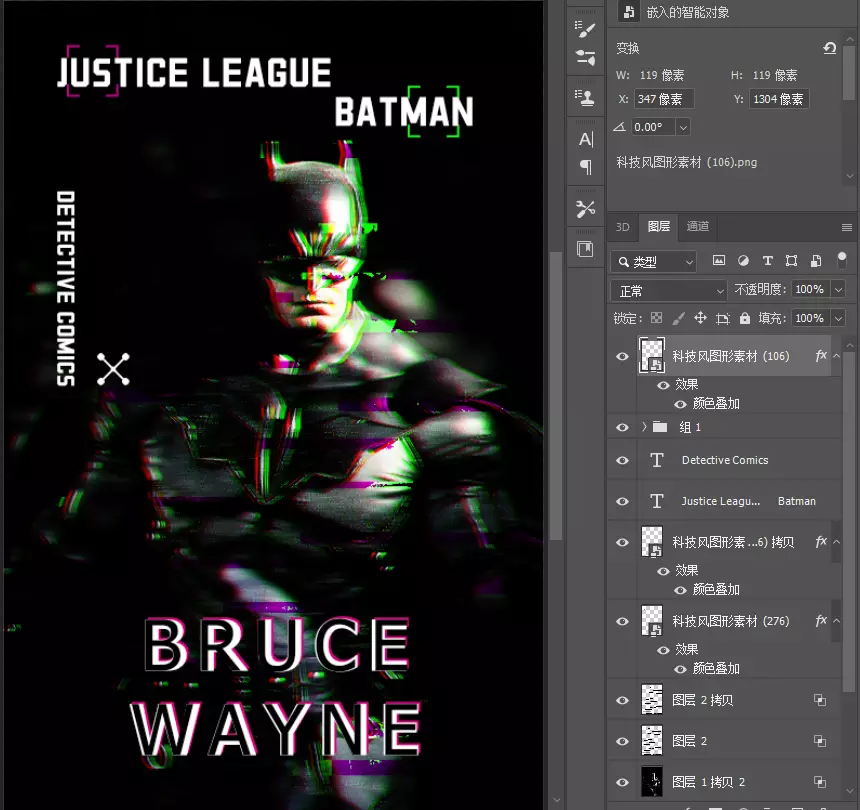Screen dimensions: 860x810
Task: Click the opacity 100% value field
Action: coord(811,289)
